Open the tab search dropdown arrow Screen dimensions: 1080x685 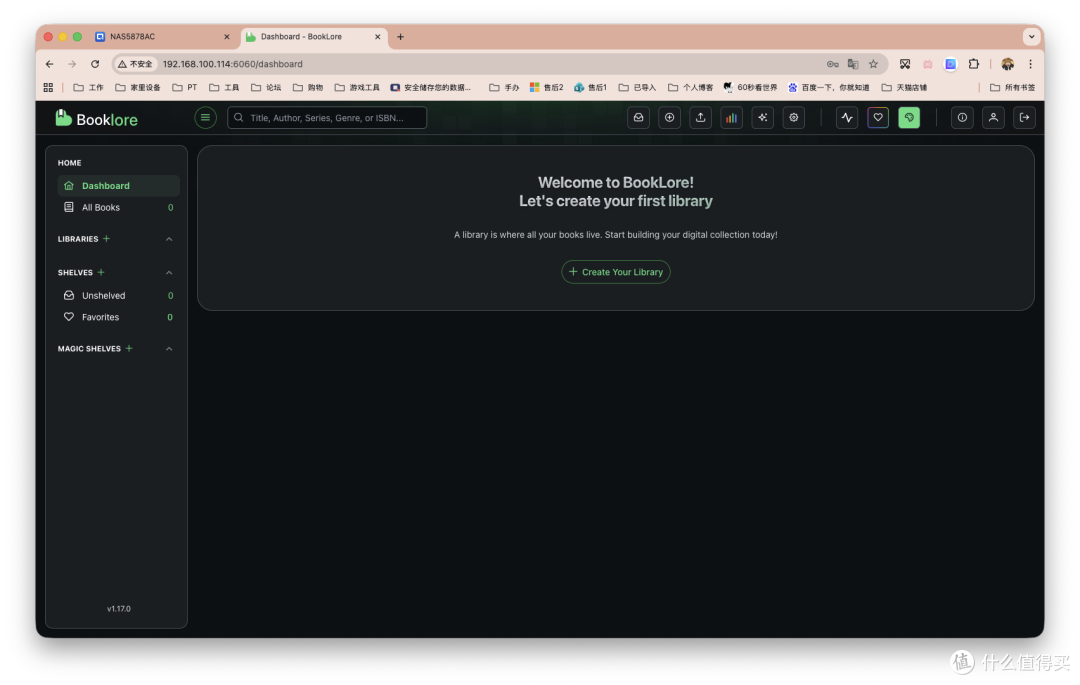tap(1031, 36)
